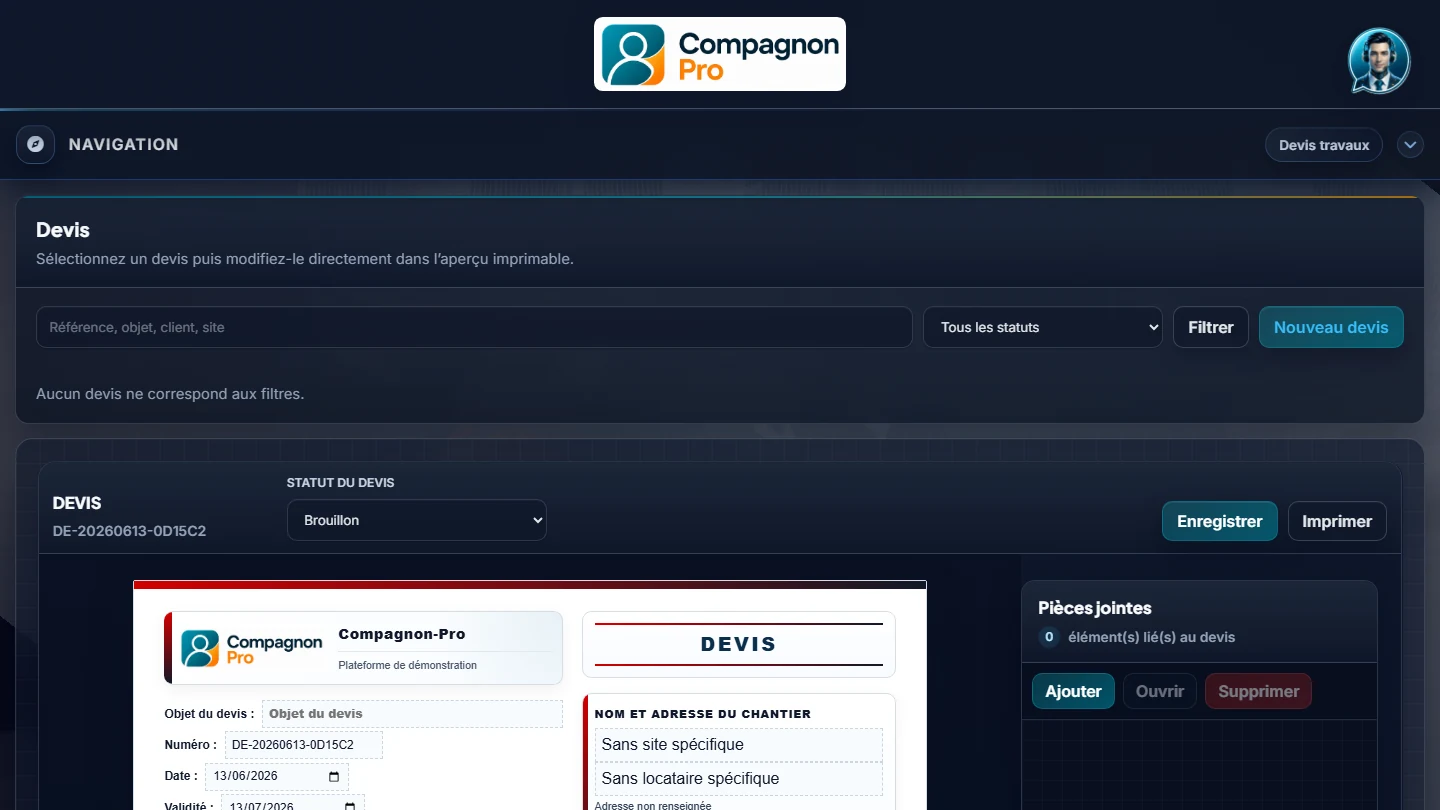Open the Tous les statuts dropdown
This screenshot has width=1440, height=810.
[1043, 327]
